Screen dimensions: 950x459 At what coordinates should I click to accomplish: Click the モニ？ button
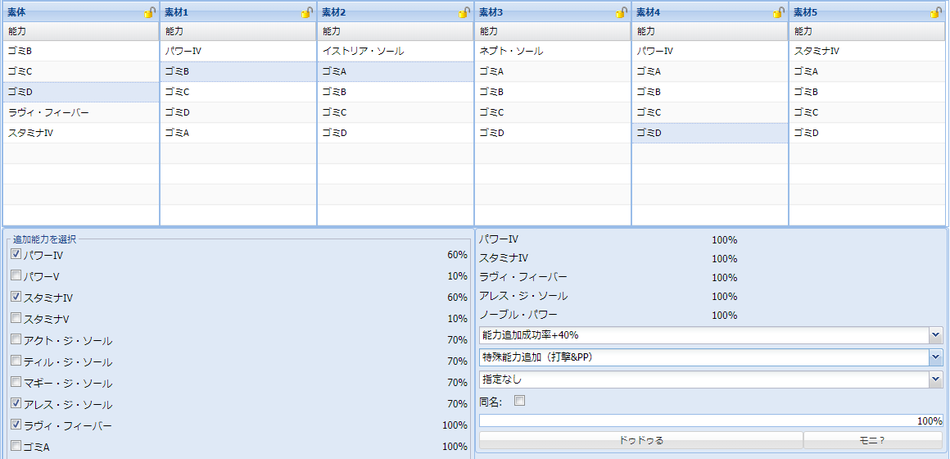pos(872,440)
